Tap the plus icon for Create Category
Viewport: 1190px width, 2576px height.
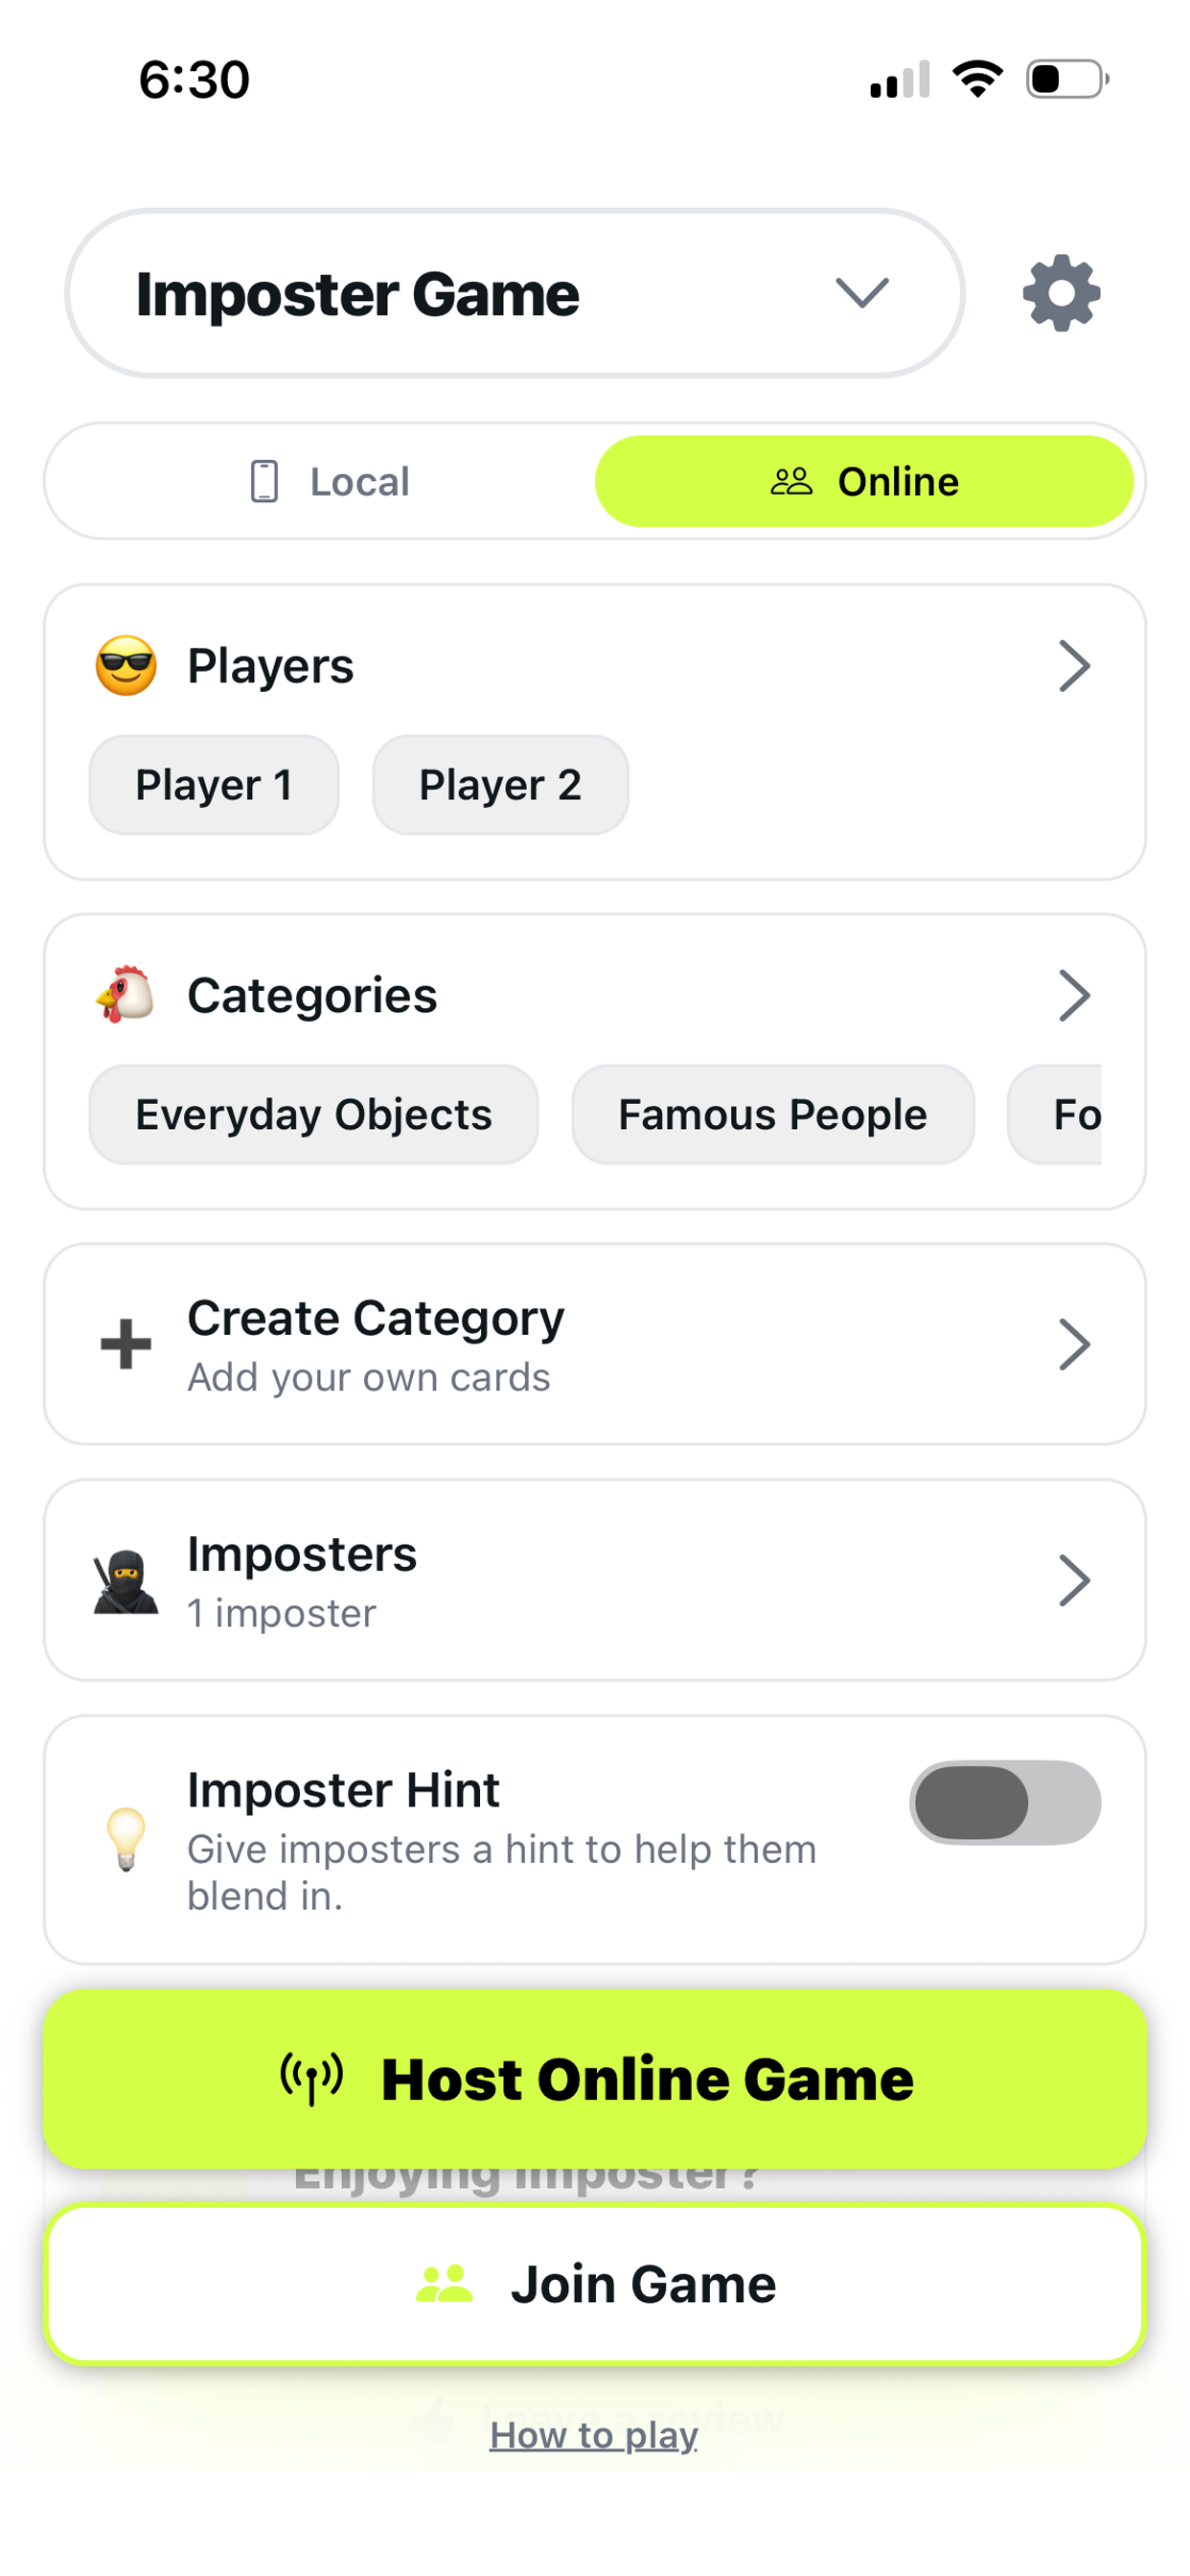click(126, 1344)
